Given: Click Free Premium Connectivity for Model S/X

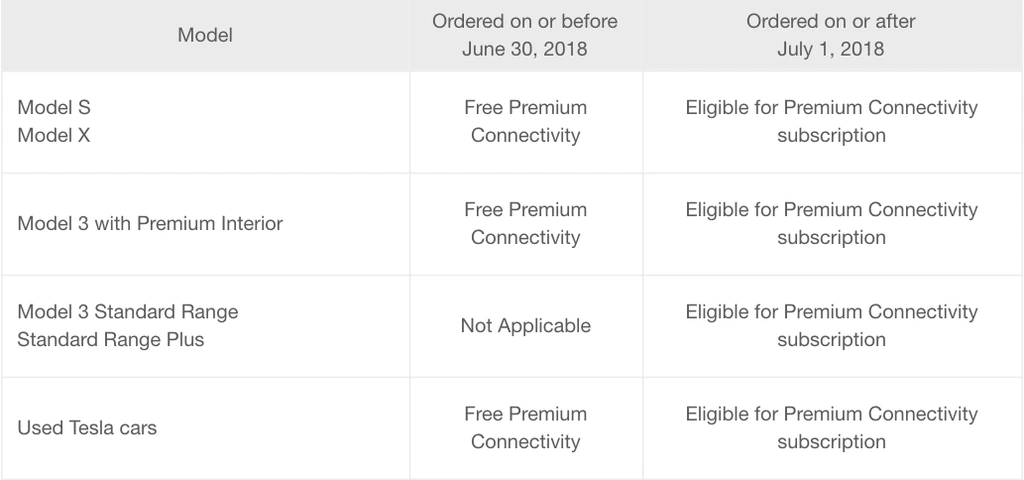Looking at the screenshot, I should tap(526, 122).
